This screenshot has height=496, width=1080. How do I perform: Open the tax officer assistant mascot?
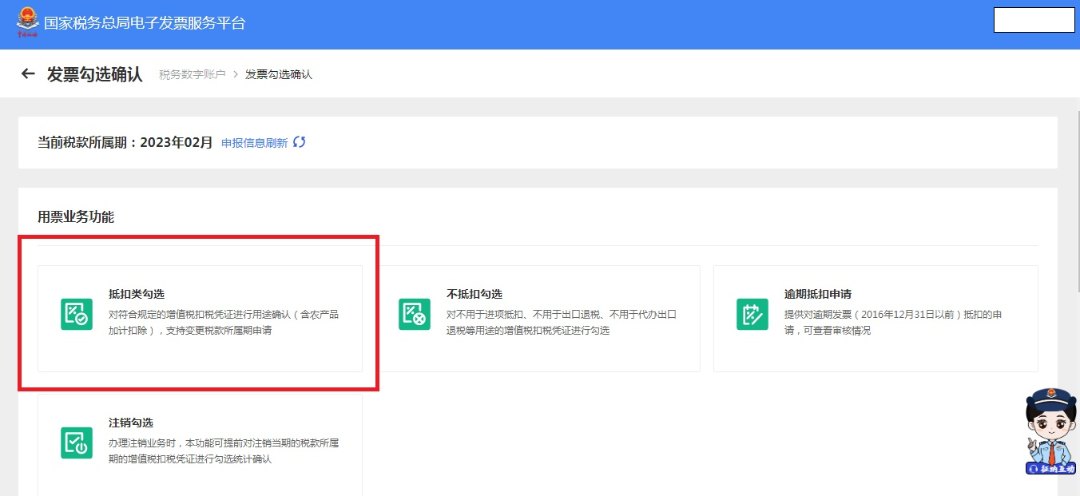click(1050, 431)
